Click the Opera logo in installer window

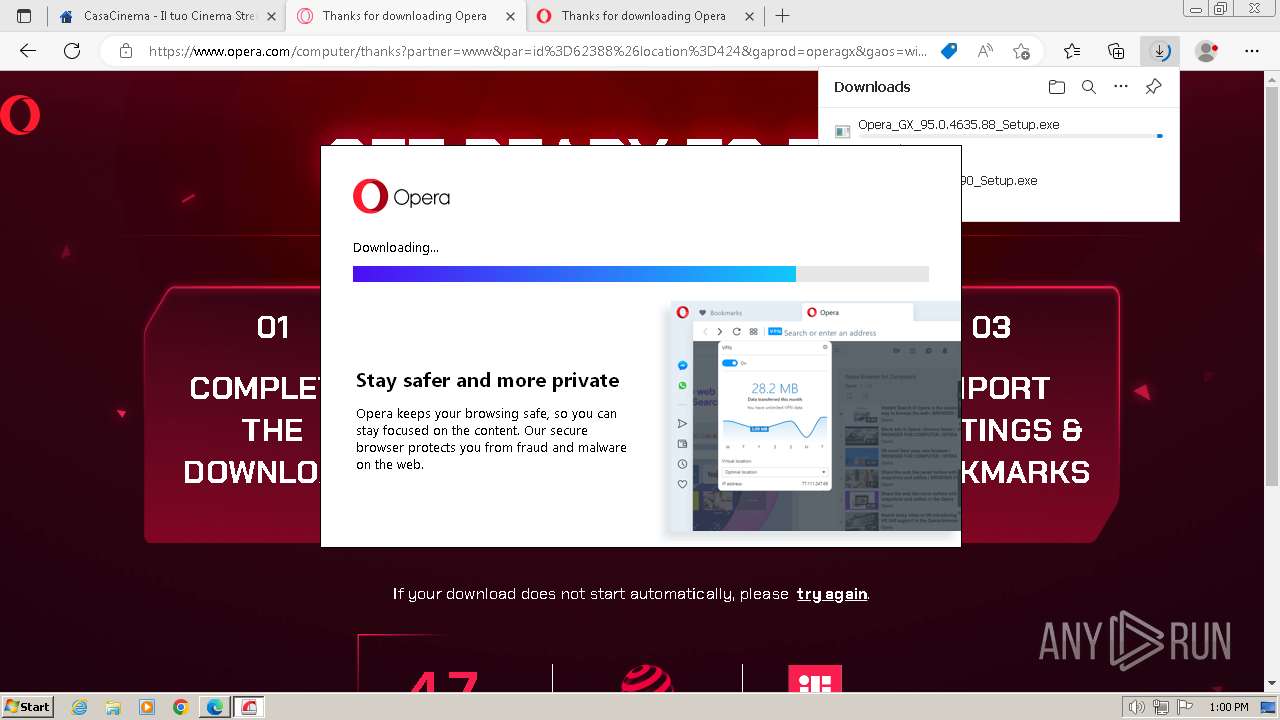(401, 197)
